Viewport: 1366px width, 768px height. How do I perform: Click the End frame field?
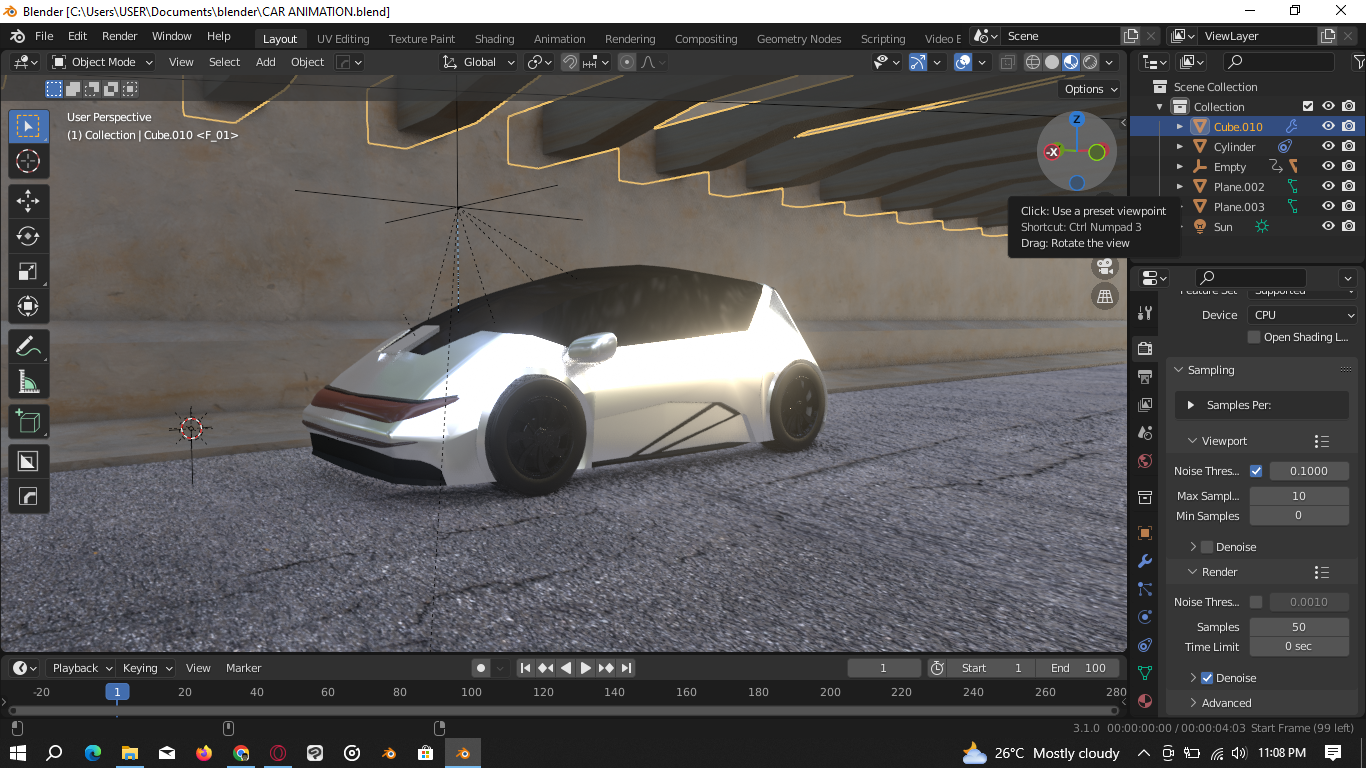pos(1078,668)
